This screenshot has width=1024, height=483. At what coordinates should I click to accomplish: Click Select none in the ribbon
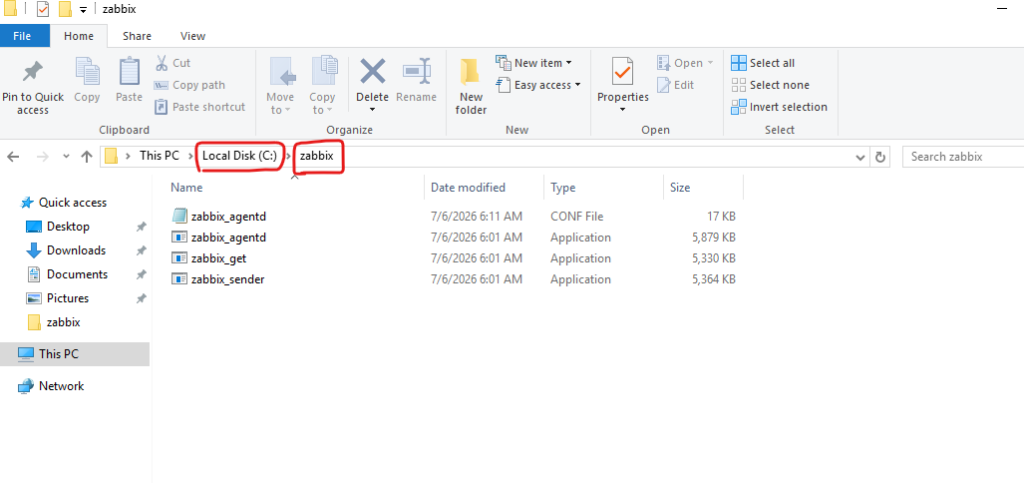point(771,85)
